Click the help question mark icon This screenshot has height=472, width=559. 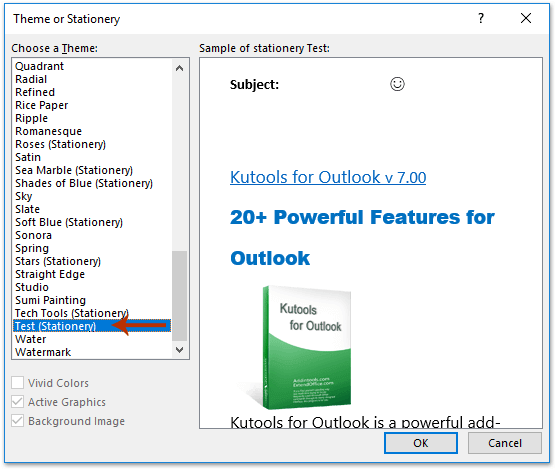point(481,18)
